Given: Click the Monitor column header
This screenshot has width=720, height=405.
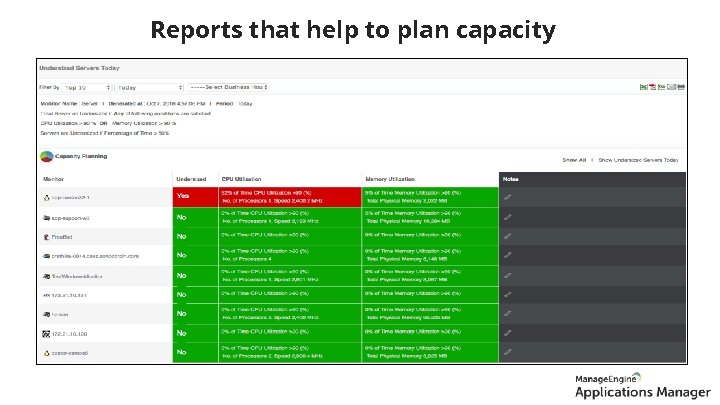Looking at the screenshot, I should 53,179.
